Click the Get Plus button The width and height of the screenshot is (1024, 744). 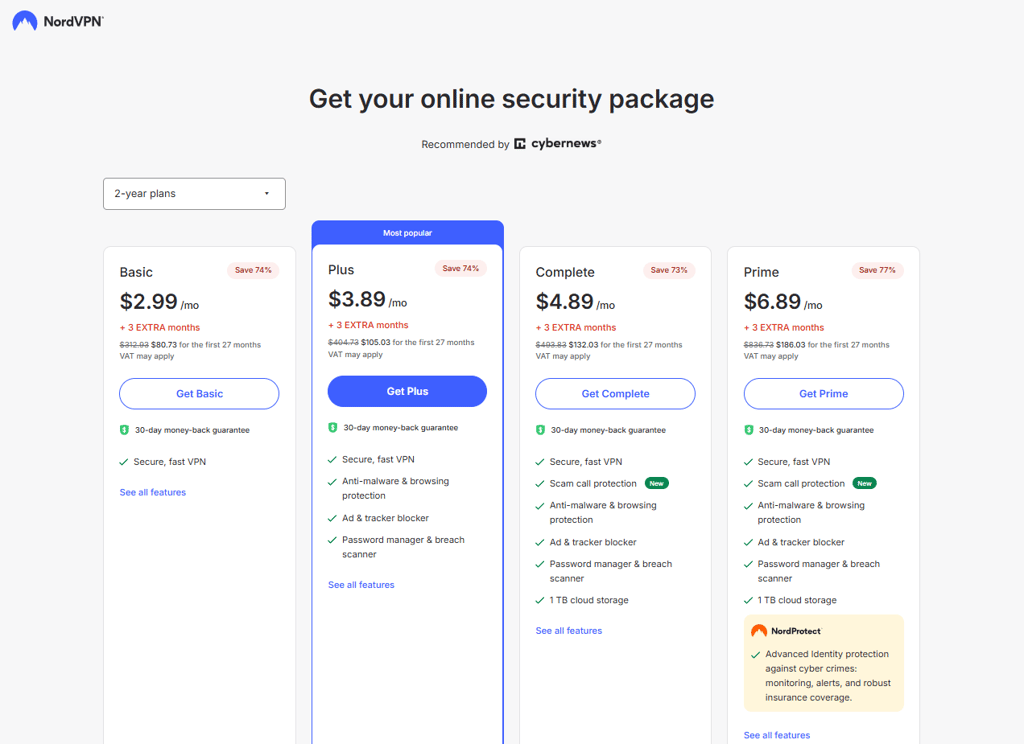(407, 391)
